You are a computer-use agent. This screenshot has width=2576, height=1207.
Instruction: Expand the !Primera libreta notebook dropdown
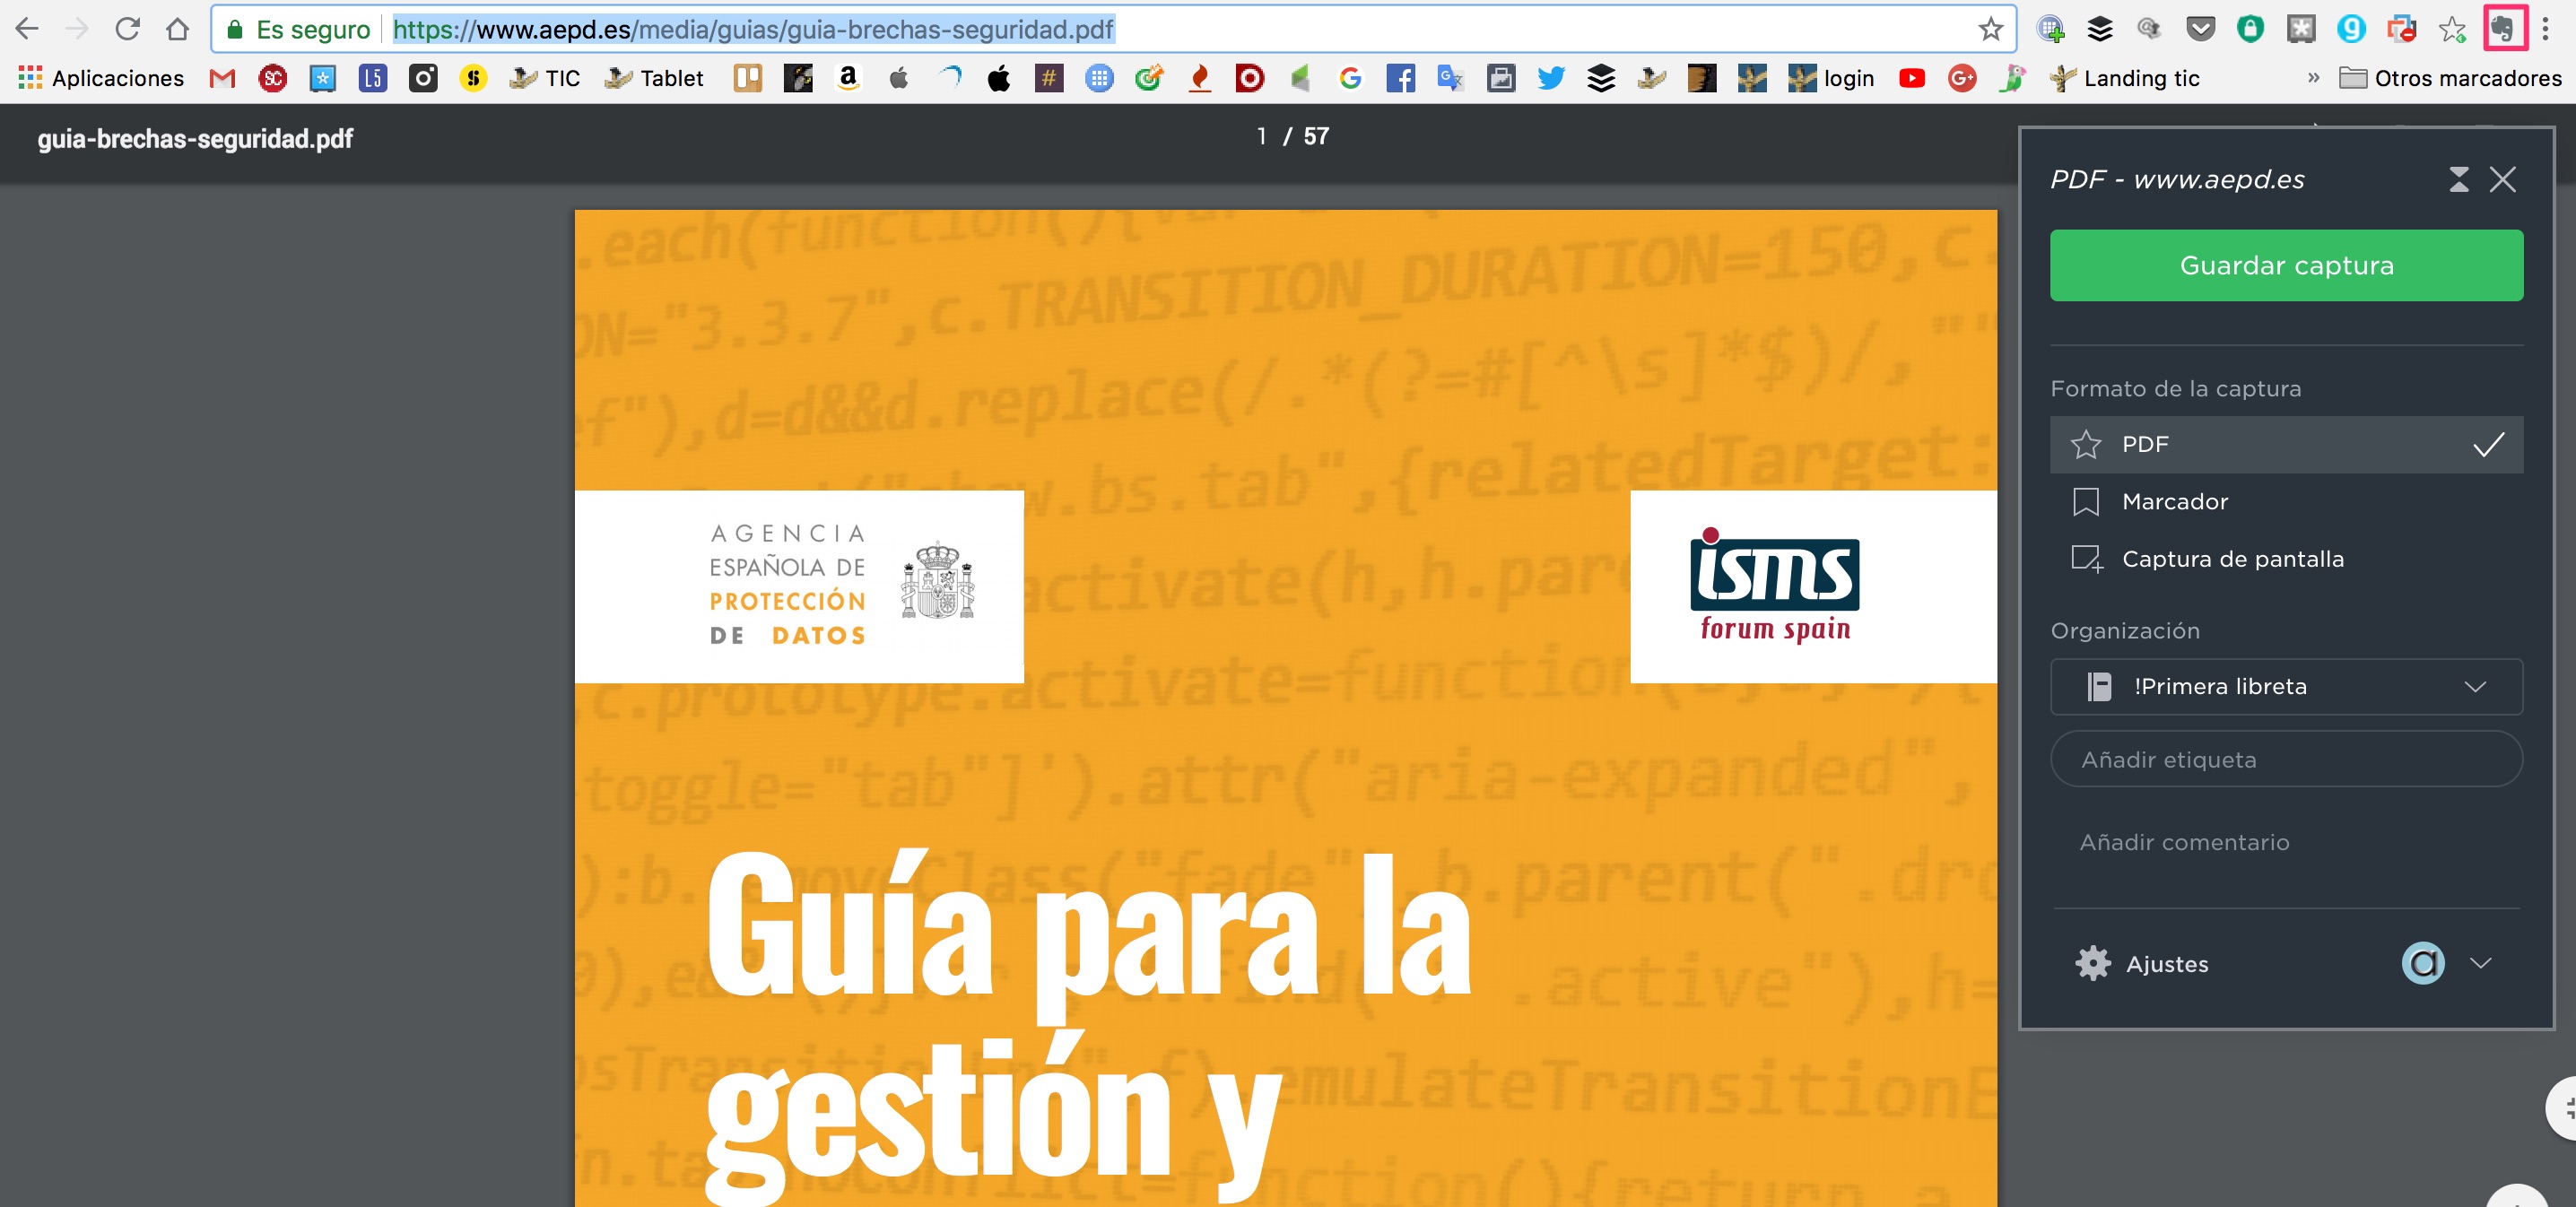(2286, 686)
